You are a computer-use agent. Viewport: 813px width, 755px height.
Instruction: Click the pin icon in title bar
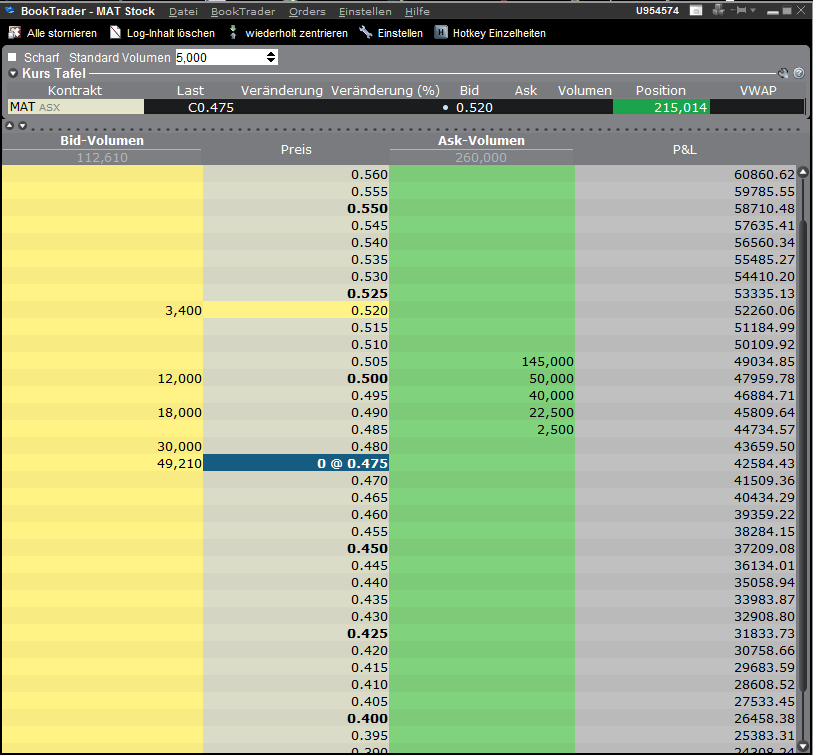pyautogui.click(x=739, y=11)
